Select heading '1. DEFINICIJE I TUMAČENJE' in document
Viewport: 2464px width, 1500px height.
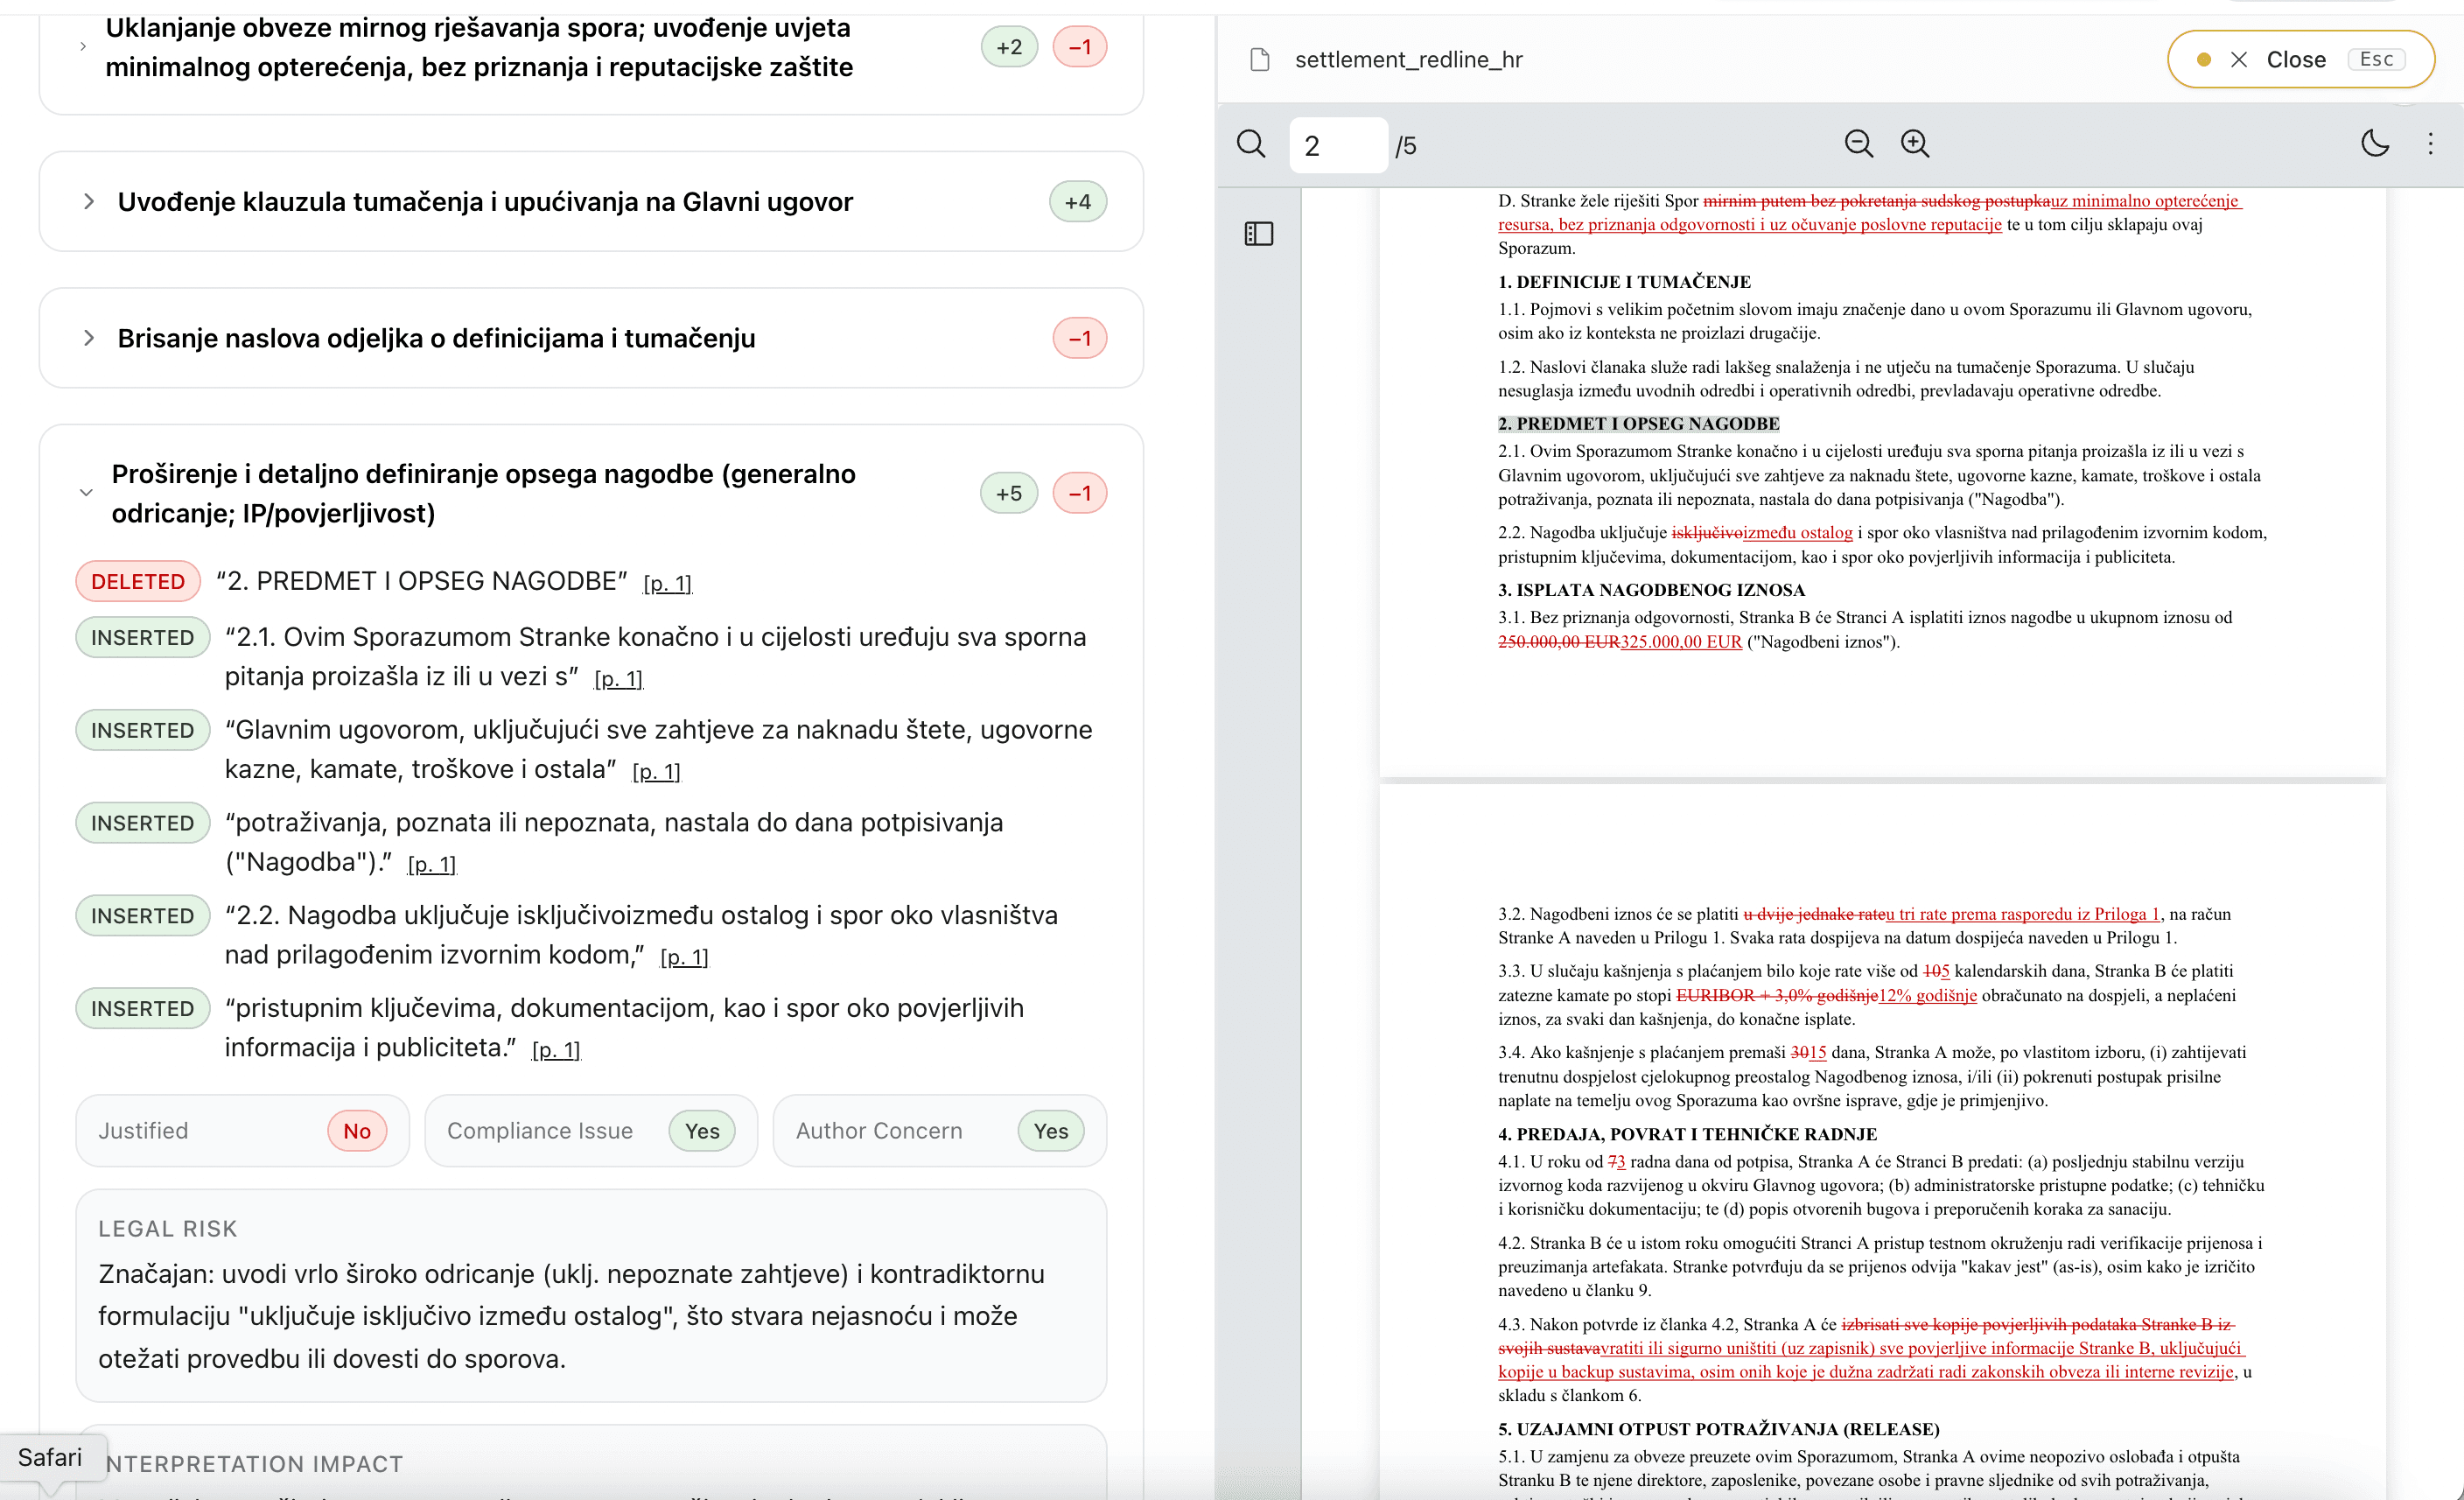click(1624, 282)
